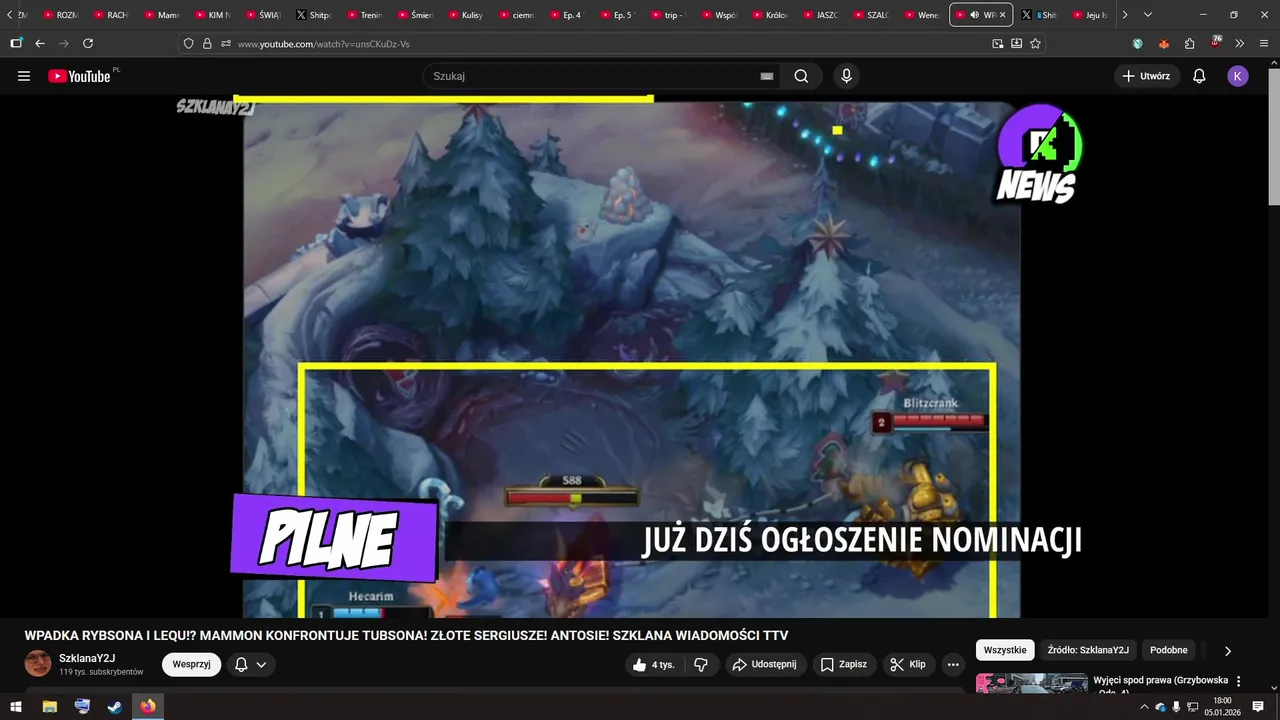1280x720 pixels.
Task: Dislike the video
Action: point(701,664)
